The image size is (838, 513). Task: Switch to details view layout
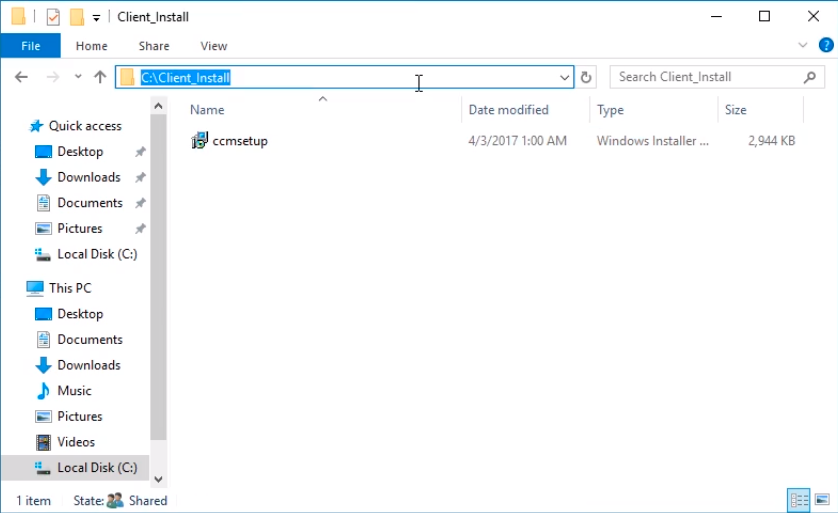tap(799, 500)
